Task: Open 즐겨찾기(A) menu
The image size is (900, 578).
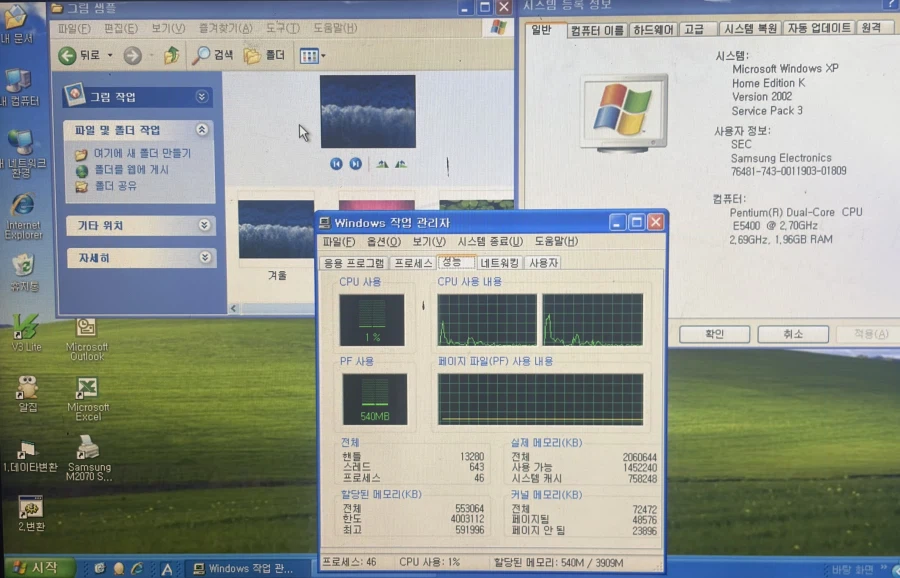Action: coord(225,28)
